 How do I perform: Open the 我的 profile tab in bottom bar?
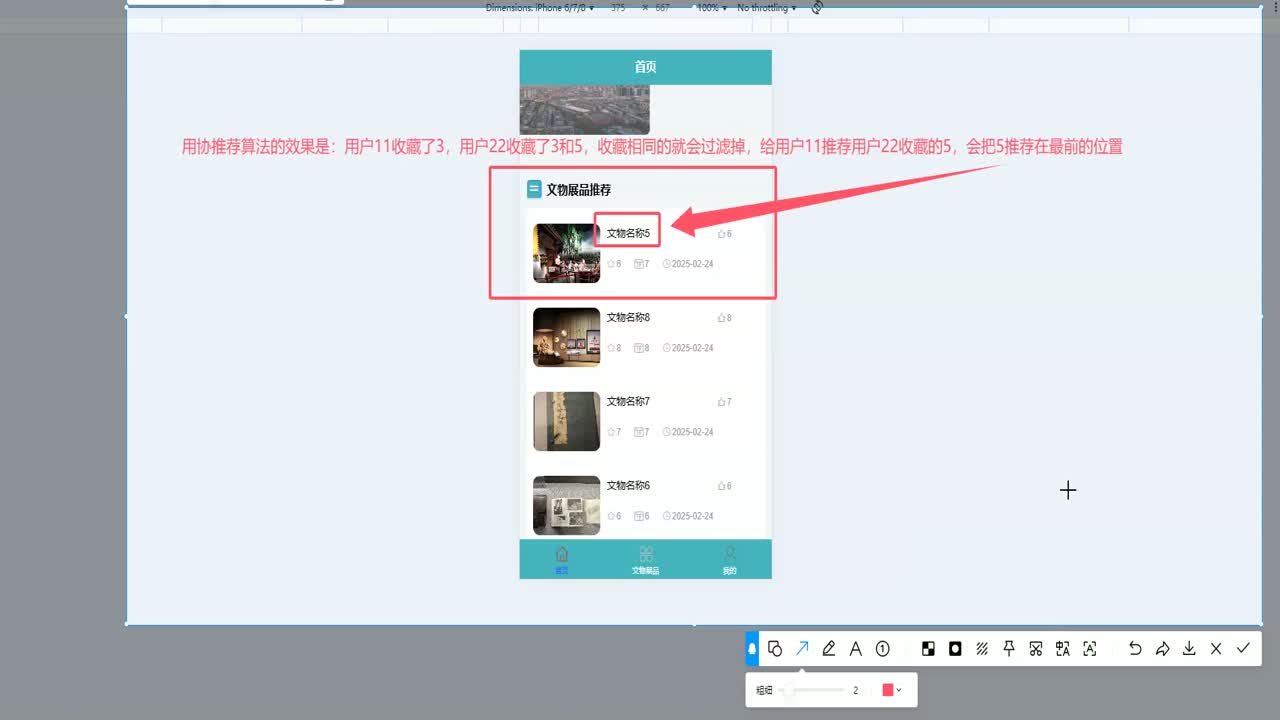730,560
